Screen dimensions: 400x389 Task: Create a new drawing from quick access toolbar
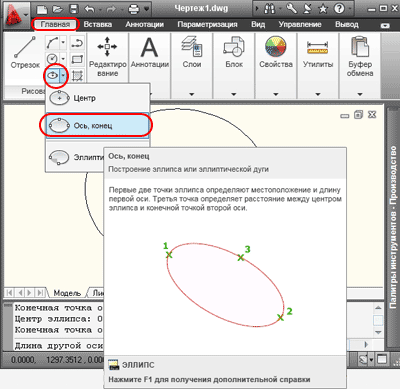click(42, 9)
